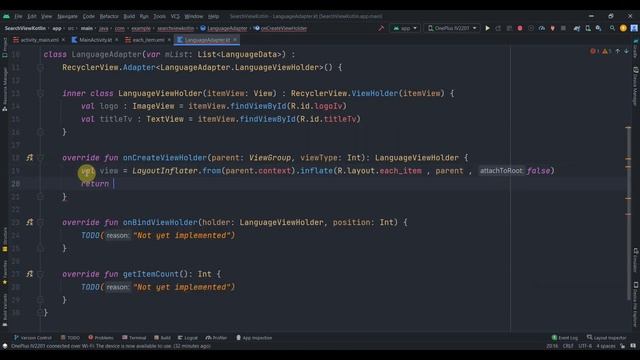640x360 pixels.
Task: Go to next highlighted error arrow
Action: coord(626,51)
